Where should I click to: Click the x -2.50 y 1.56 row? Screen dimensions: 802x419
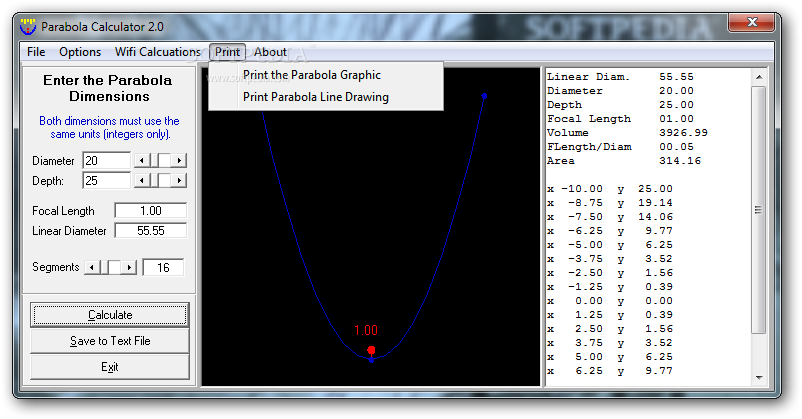[x=610, y=273]
